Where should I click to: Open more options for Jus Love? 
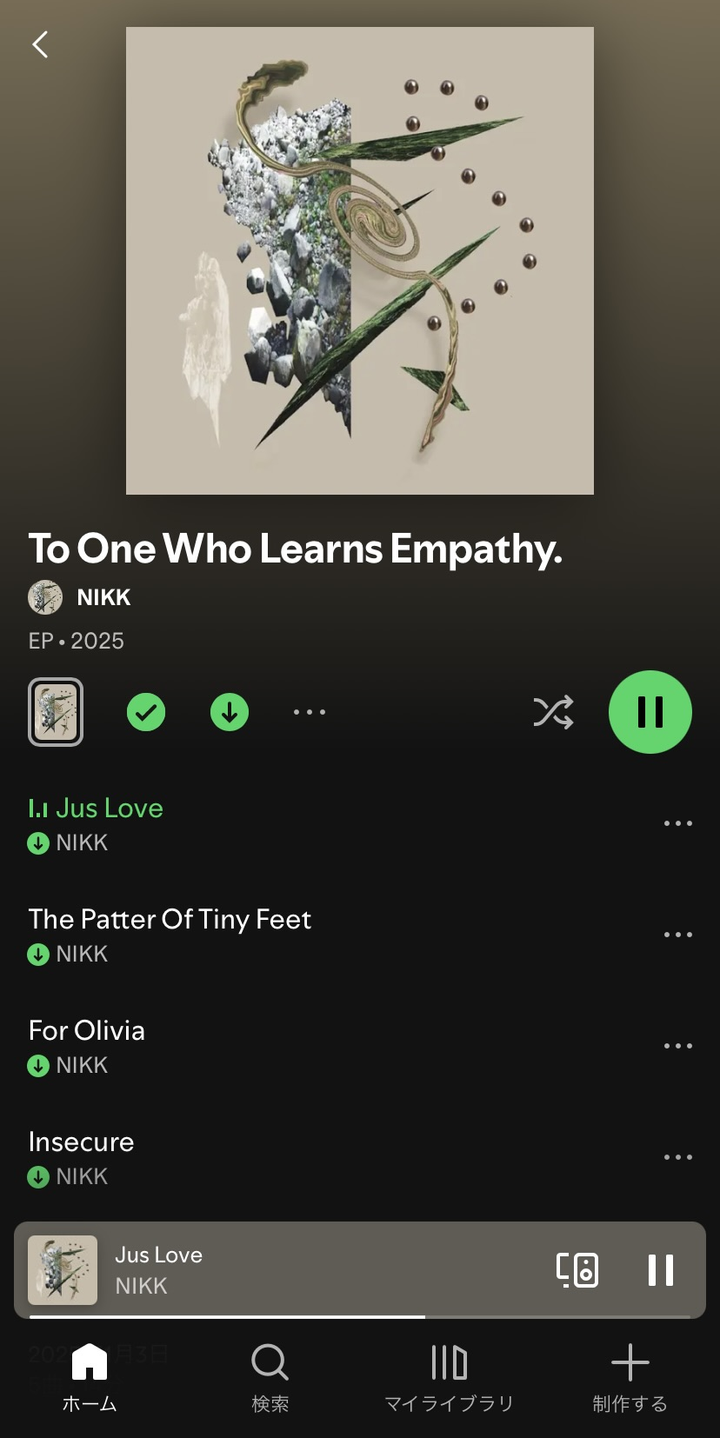tap(678, 824)
